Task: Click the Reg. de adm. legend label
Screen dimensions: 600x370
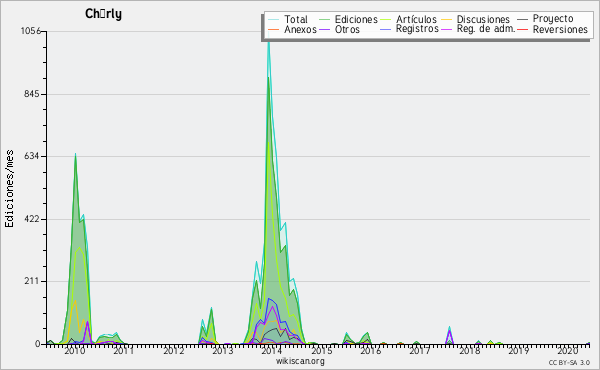Action: [x=486, y=29]
